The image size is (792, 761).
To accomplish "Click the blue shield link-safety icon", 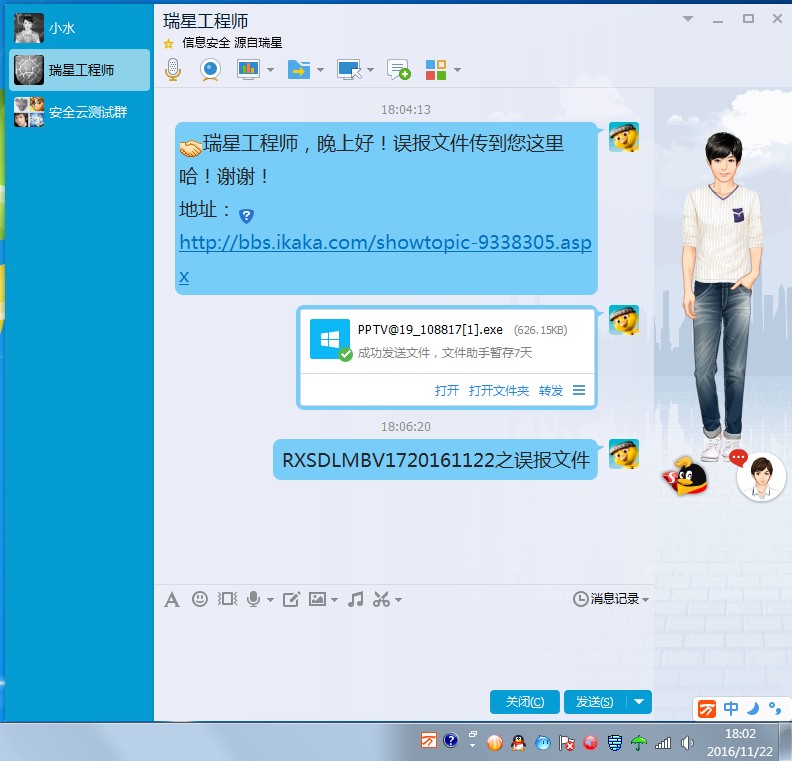I will click(246, 216).
